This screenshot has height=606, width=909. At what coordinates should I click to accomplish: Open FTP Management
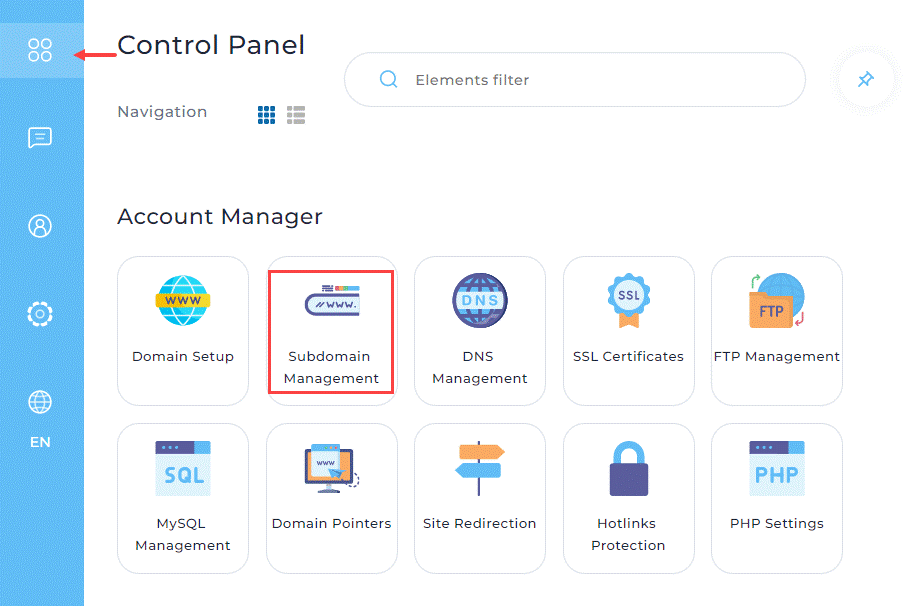pos(776,330)
